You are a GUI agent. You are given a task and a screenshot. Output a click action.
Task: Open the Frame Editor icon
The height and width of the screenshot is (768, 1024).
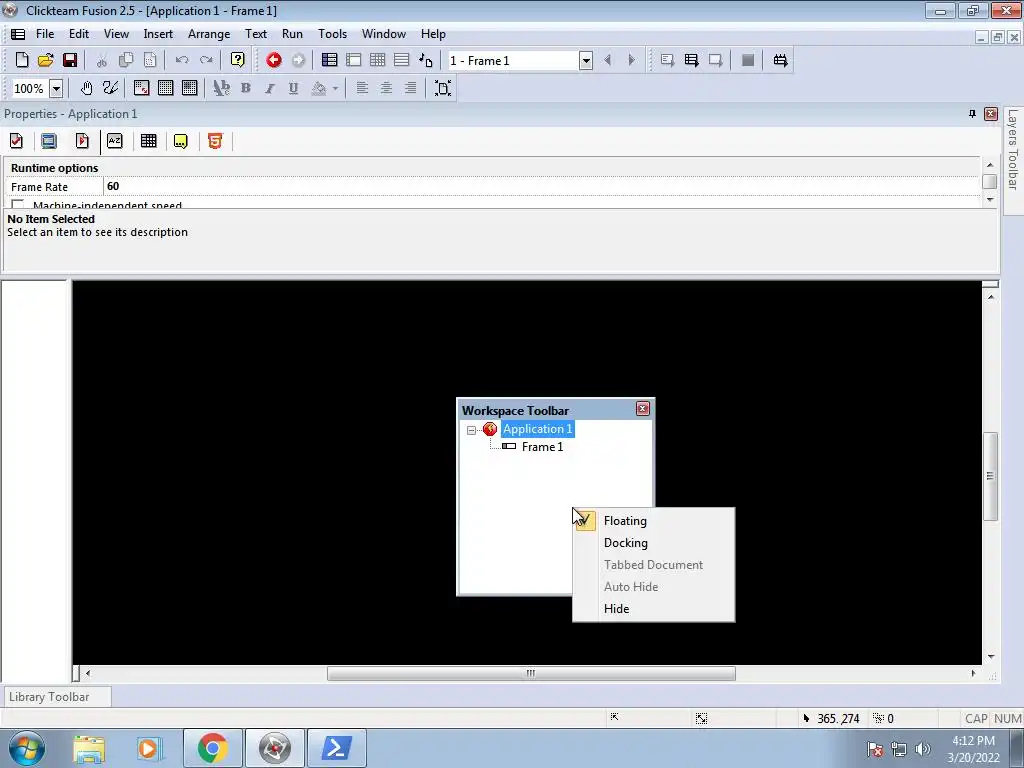pyautogui.click(x=354, y=61)
